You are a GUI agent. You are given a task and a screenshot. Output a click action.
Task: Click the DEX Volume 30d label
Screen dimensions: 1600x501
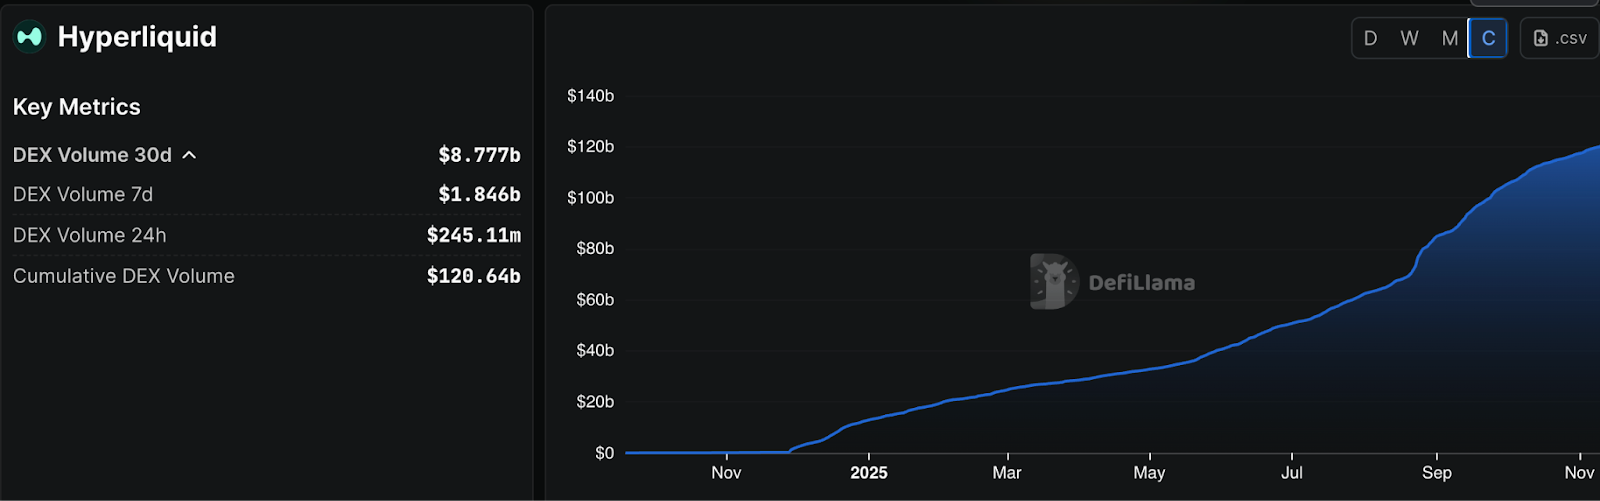(92, 155)
